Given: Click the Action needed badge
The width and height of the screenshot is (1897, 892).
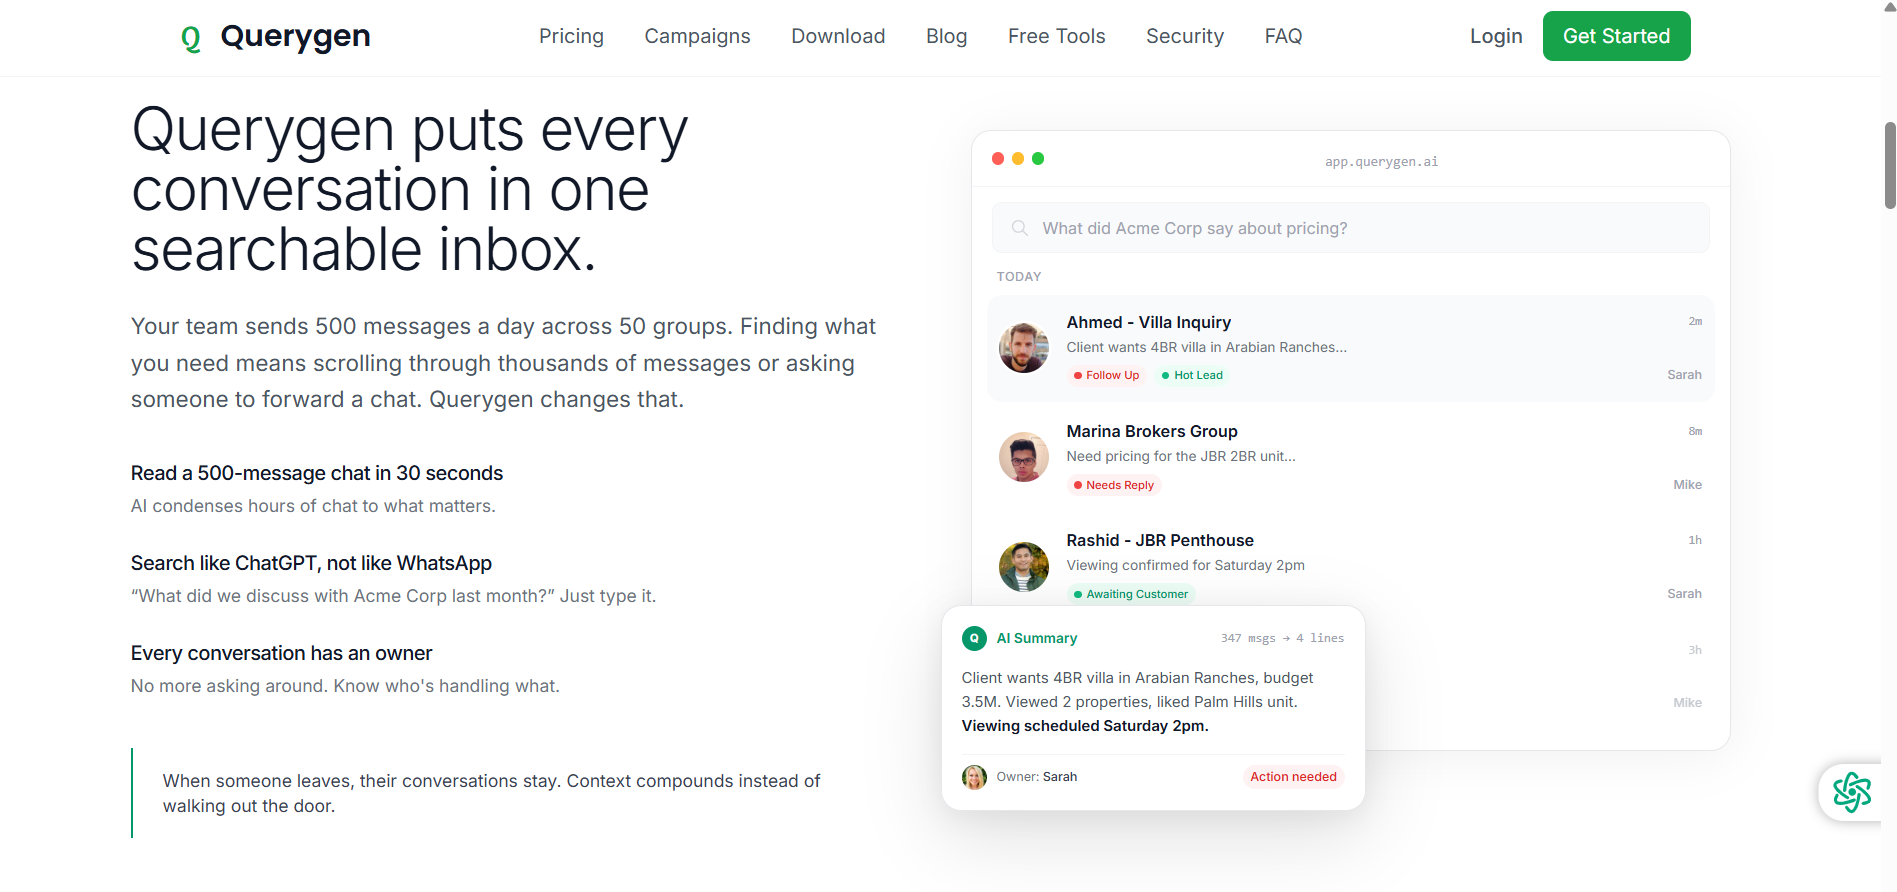Looking at the screenshot, I should point(1293,777).
